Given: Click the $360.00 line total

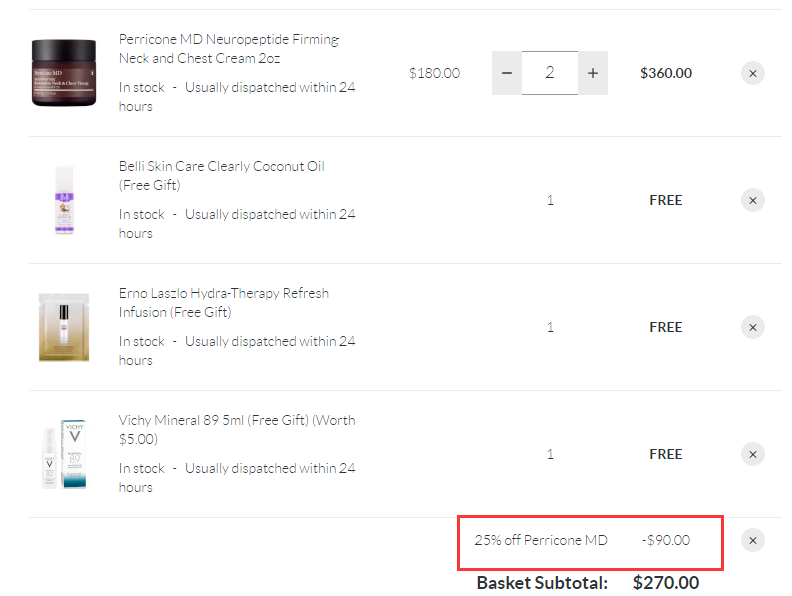Looking at the screenshot, I should click(666, 73).
